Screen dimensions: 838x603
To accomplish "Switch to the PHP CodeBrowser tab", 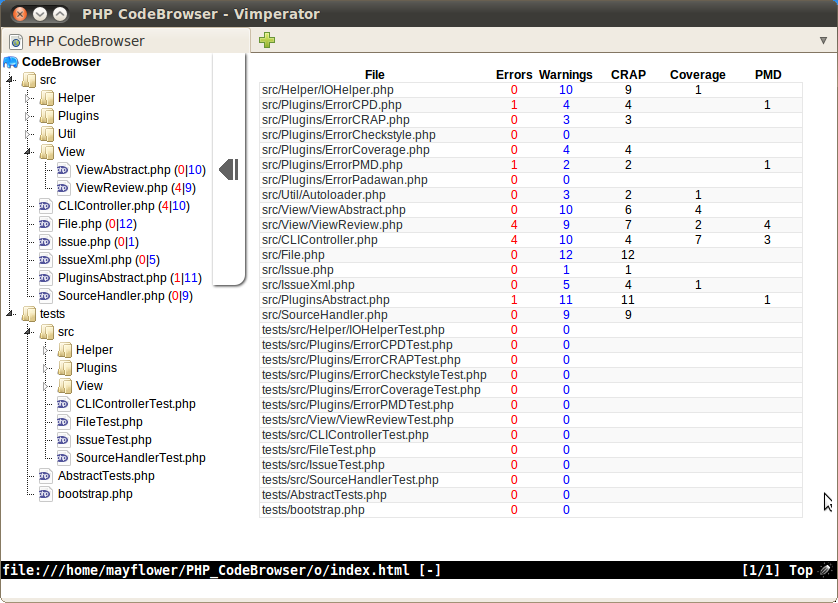I will 126,41.
